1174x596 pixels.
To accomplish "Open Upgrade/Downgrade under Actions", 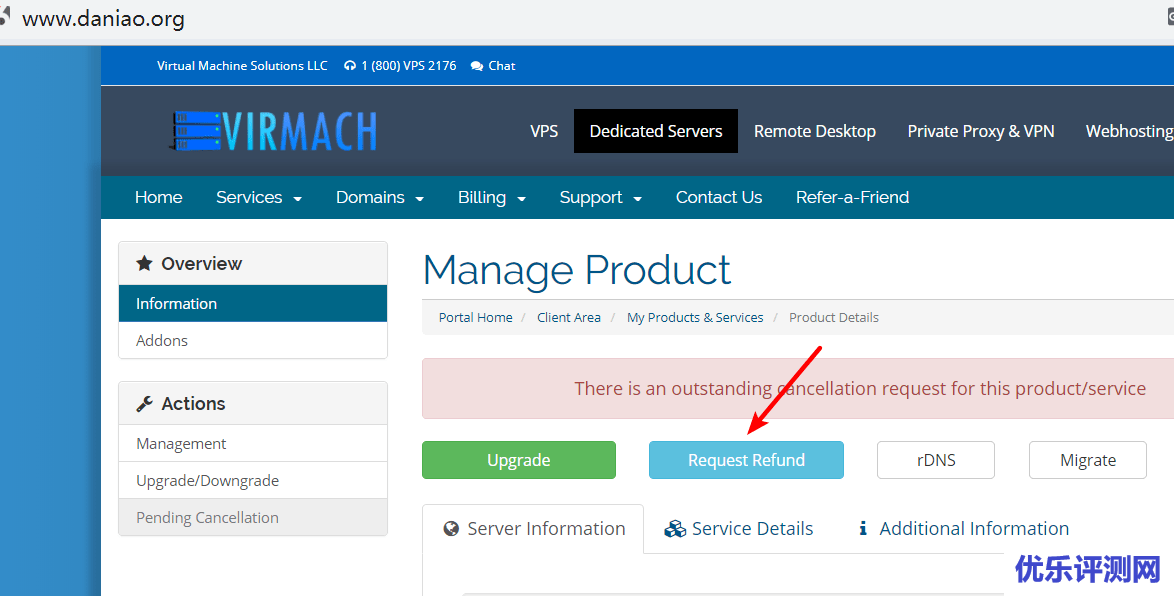I will click(x=253, y=481).
